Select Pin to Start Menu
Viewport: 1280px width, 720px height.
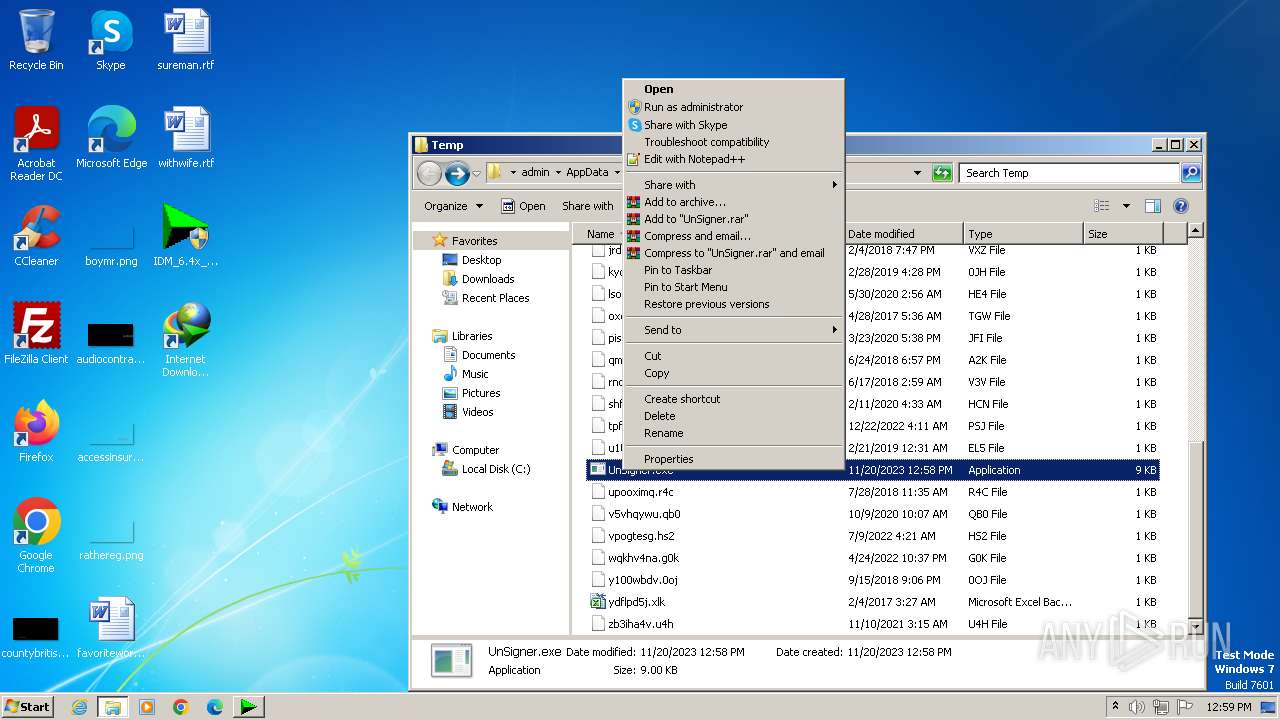coord(733,287)
